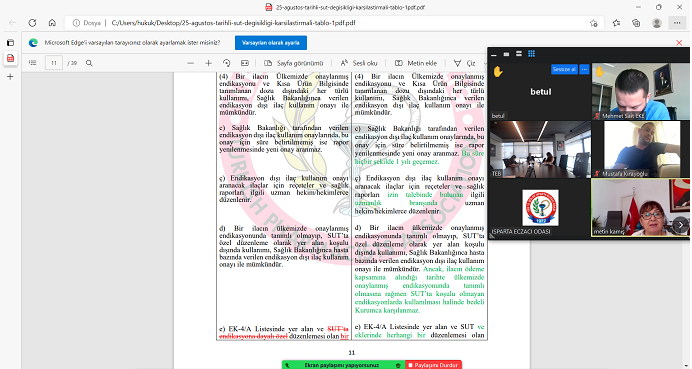Show the 'Dosya' site information
692x369 pixels.
point(86,23)
